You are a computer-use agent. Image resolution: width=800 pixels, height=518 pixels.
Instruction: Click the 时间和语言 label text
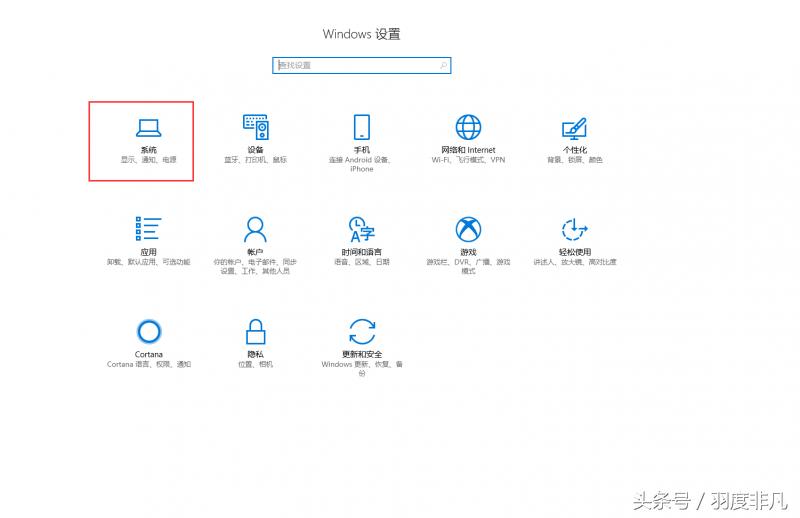362,252
